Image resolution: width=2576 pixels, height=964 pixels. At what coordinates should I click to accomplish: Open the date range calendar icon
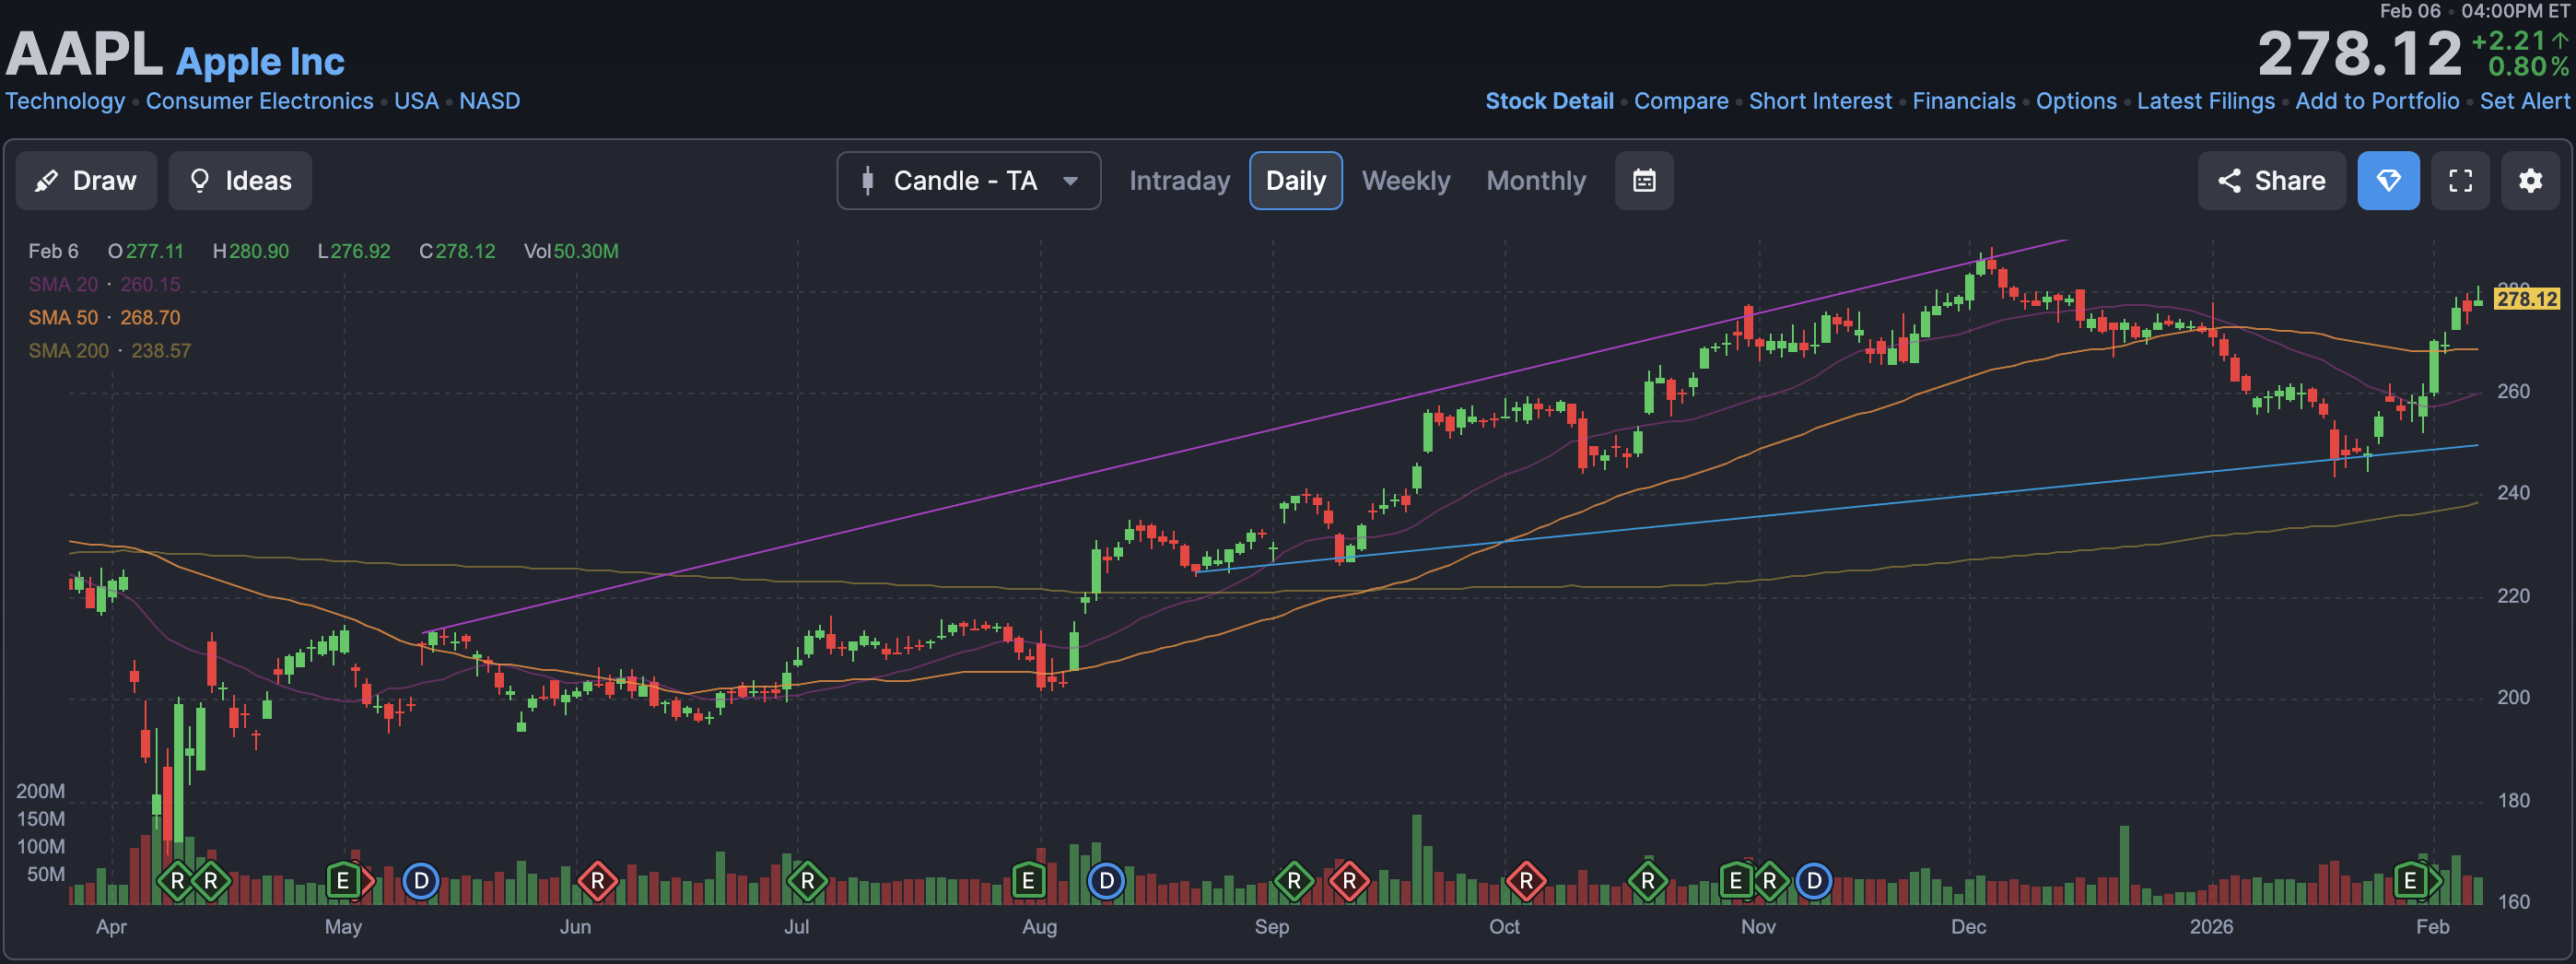pos(1644,181)
